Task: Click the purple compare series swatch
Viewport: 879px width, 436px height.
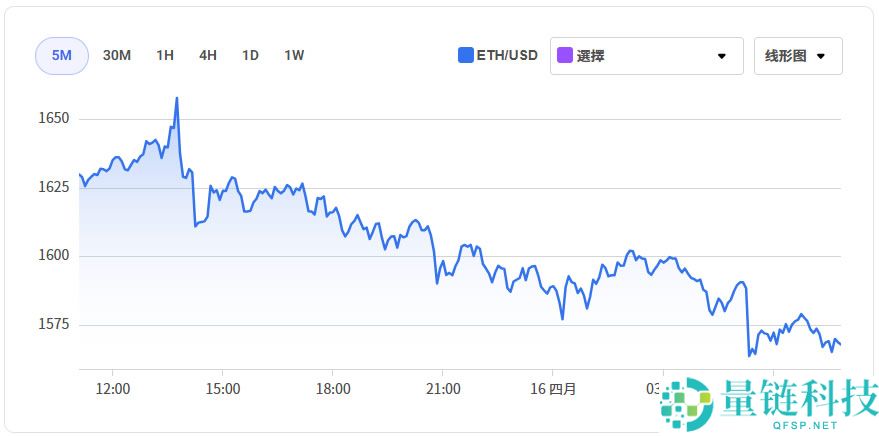Action: coord(565,56)
